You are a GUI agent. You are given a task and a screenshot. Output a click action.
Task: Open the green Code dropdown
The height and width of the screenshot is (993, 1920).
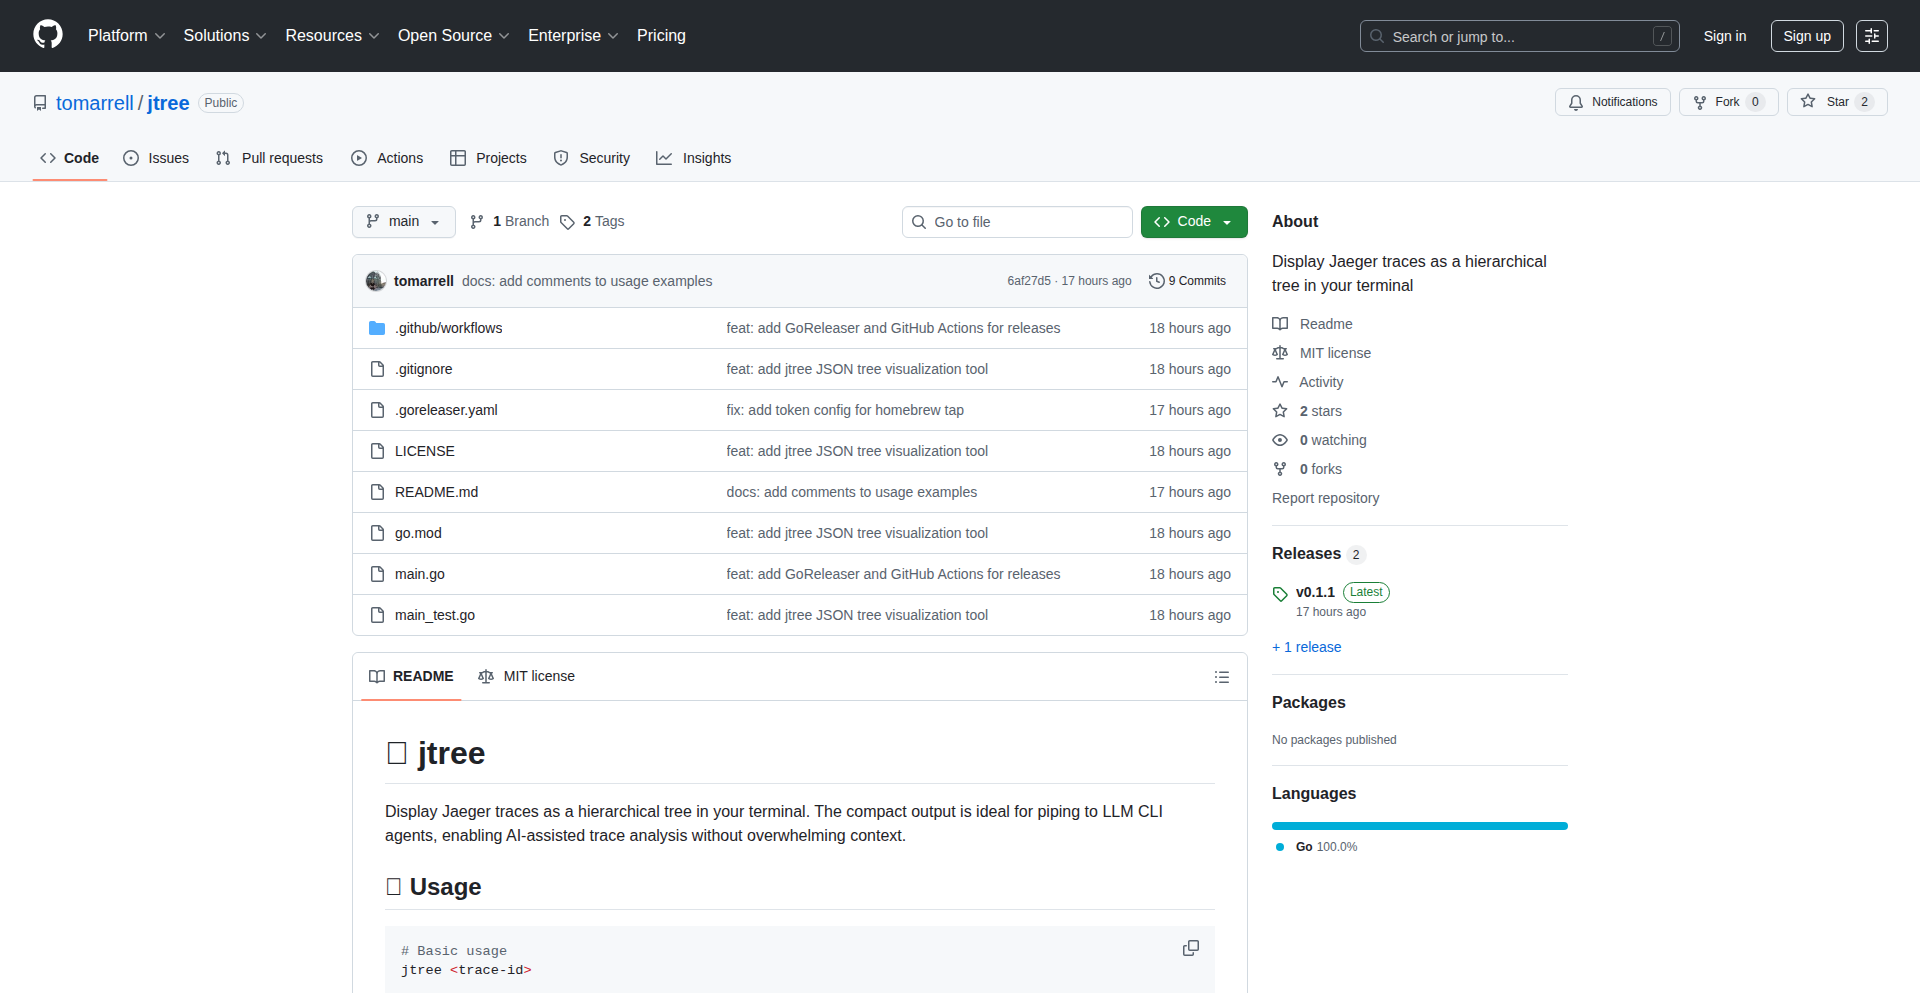(x=1193, y=222)
